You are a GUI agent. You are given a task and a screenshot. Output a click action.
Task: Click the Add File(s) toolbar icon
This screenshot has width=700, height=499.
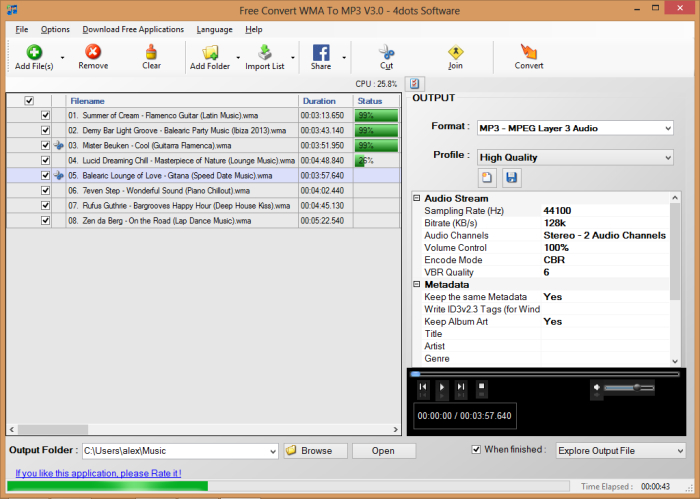pos(34,52)
